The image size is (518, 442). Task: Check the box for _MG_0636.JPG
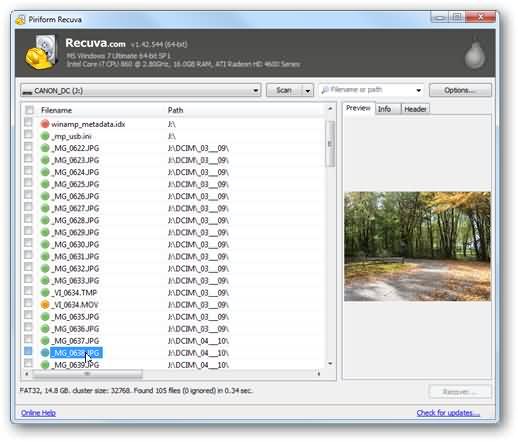tap(28, 327)
